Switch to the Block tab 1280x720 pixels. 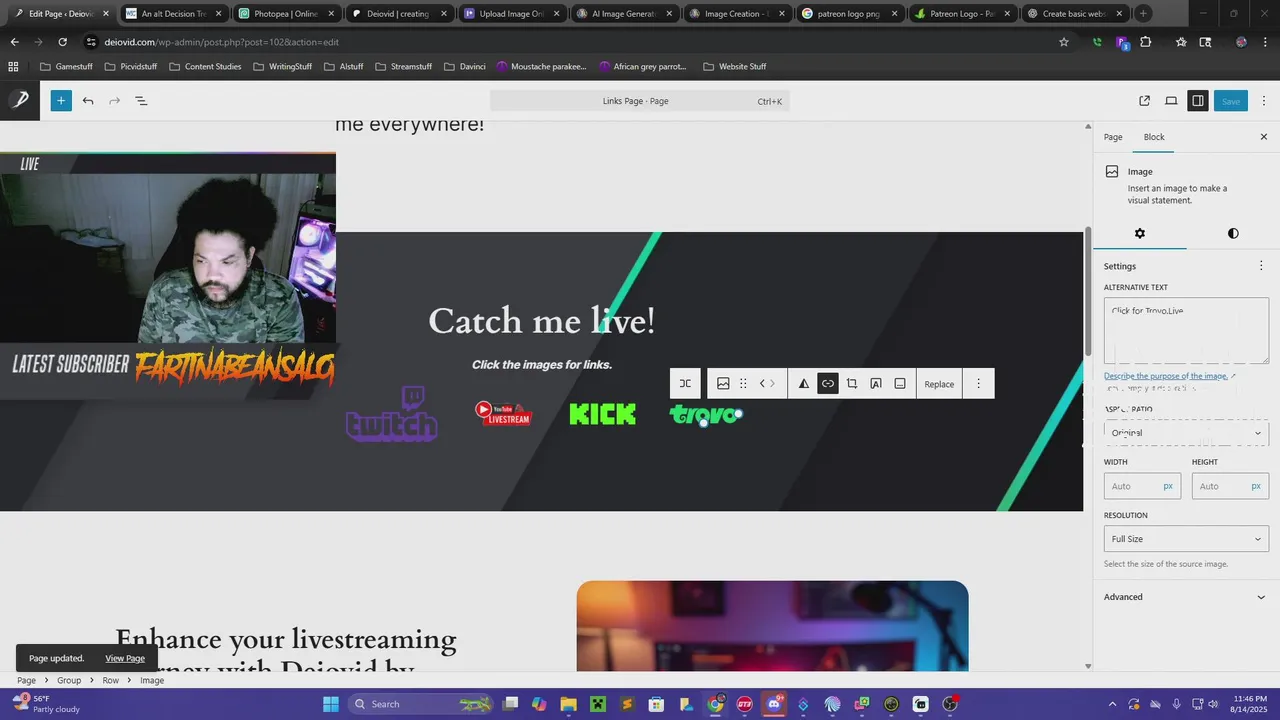(x=1154, y=137)
